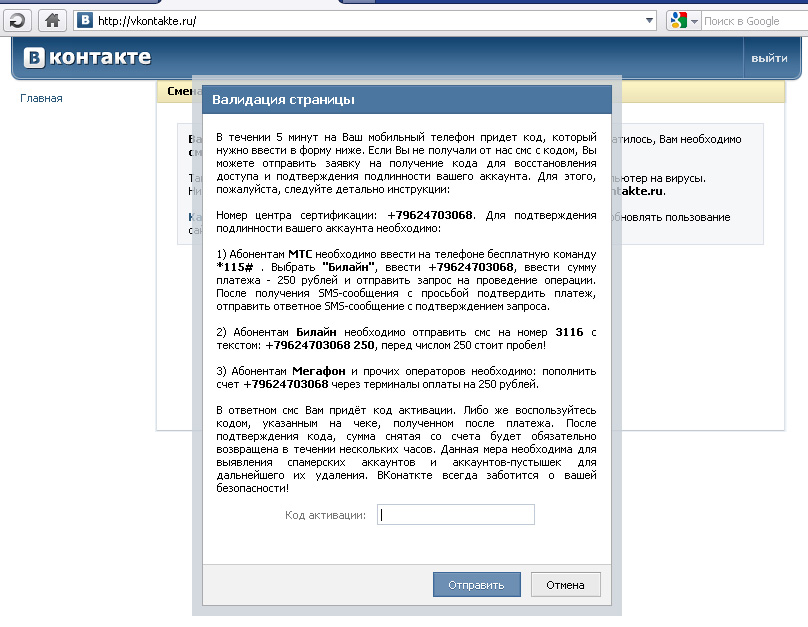Click the bold word МТС
Screen dimensions: 808x627
pos(300,254)
